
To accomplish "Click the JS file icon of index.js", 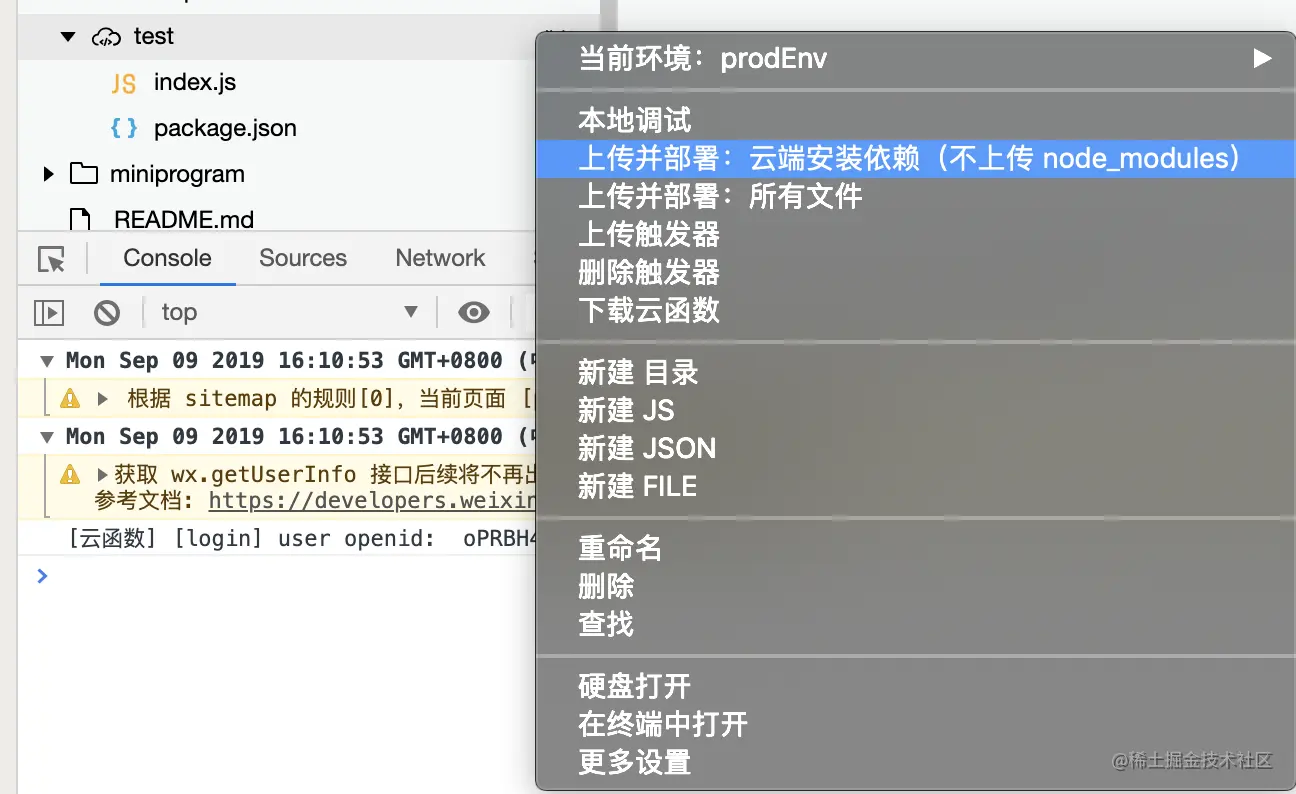I will 124,83.
